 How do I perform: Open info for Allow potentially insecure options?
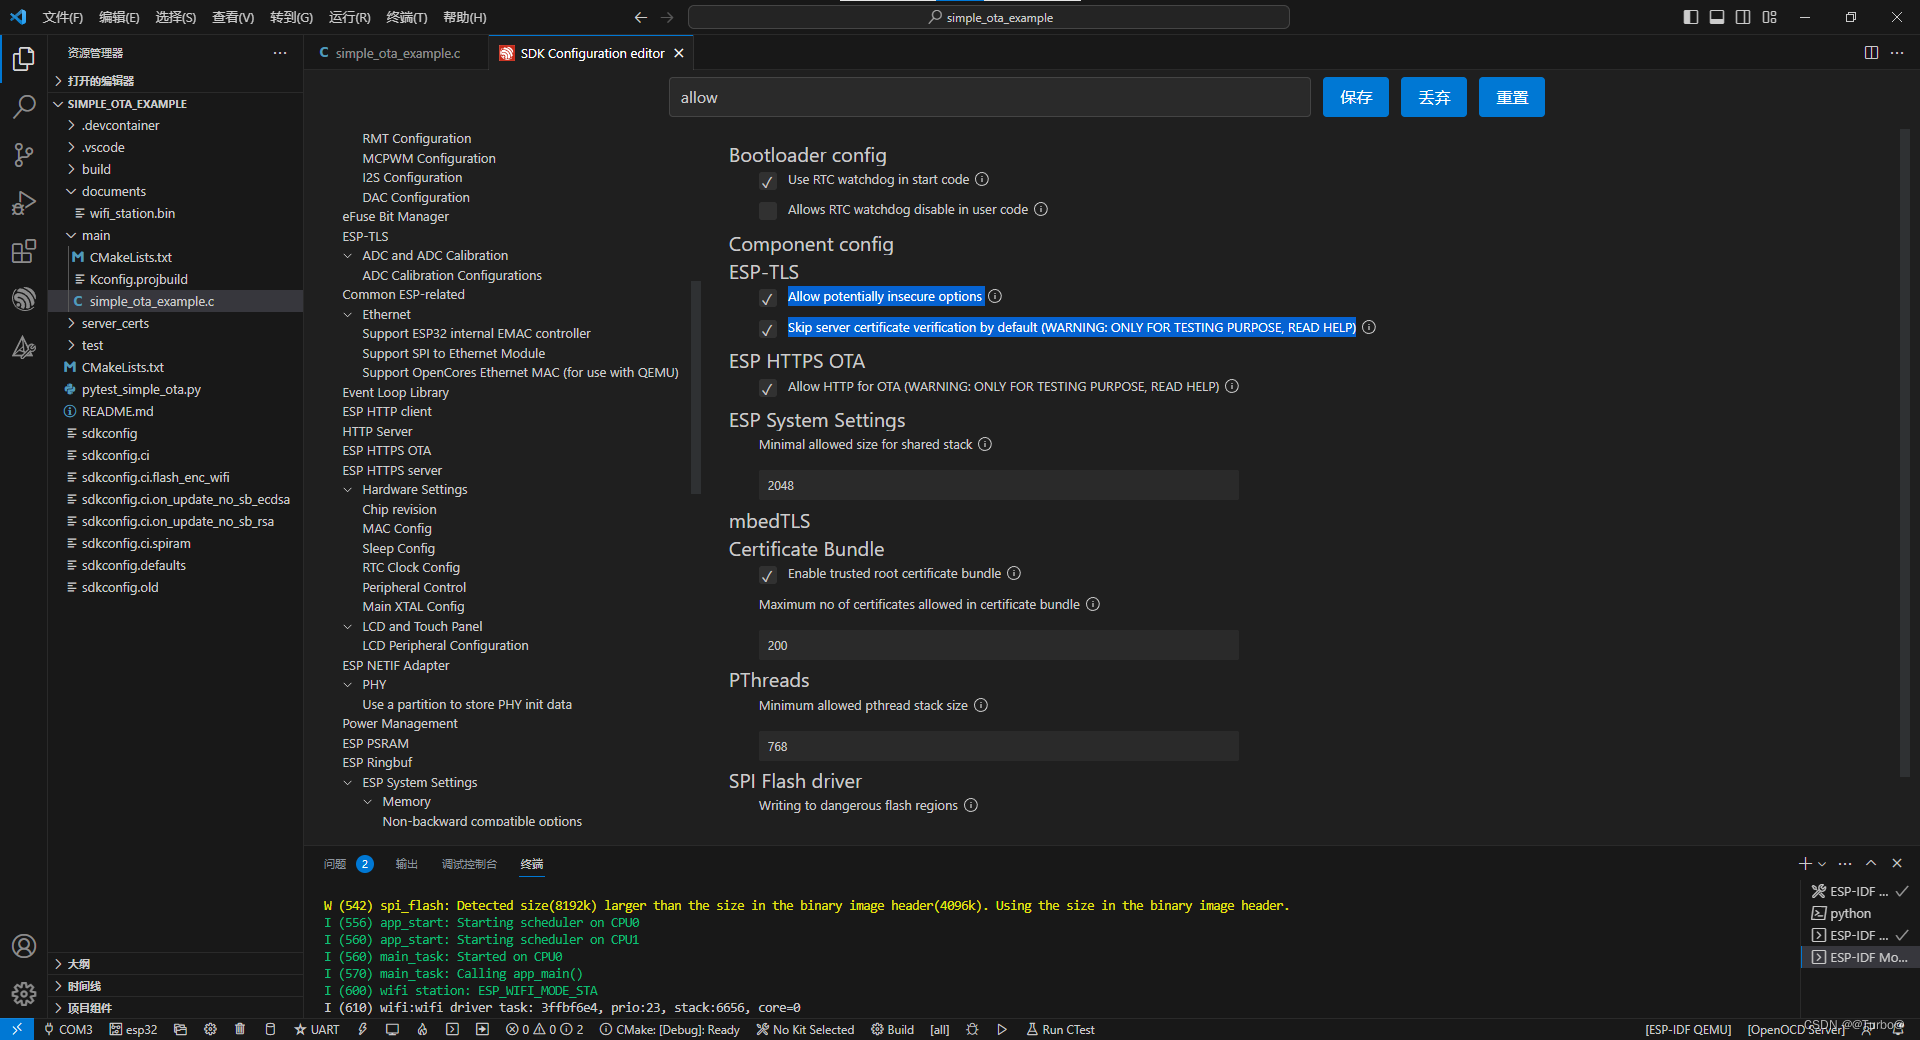pos(995,296)
